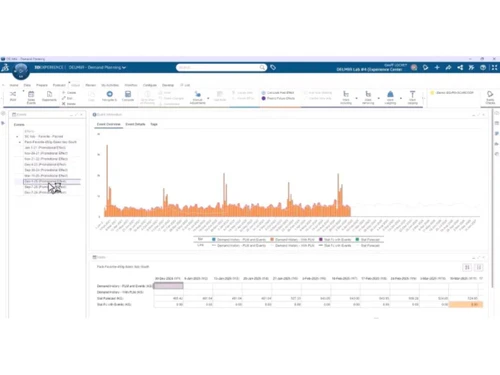
Task: Click the blue Navigate to circle icon
Action: (109, 94)
